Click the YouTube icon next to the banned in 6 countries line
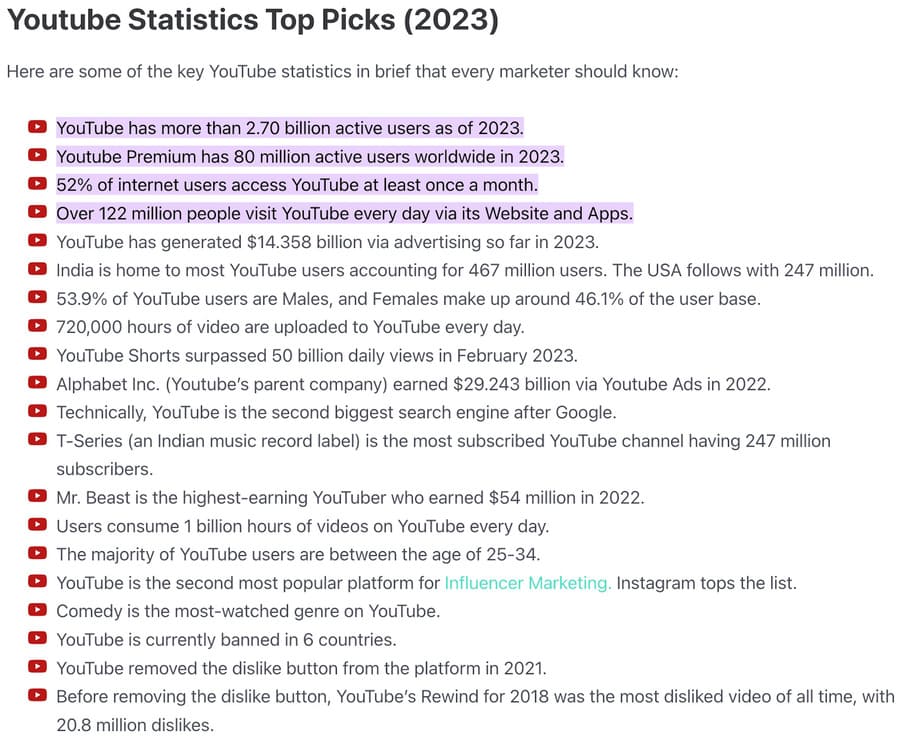This screenshot has width=900, height=740. 38,638
